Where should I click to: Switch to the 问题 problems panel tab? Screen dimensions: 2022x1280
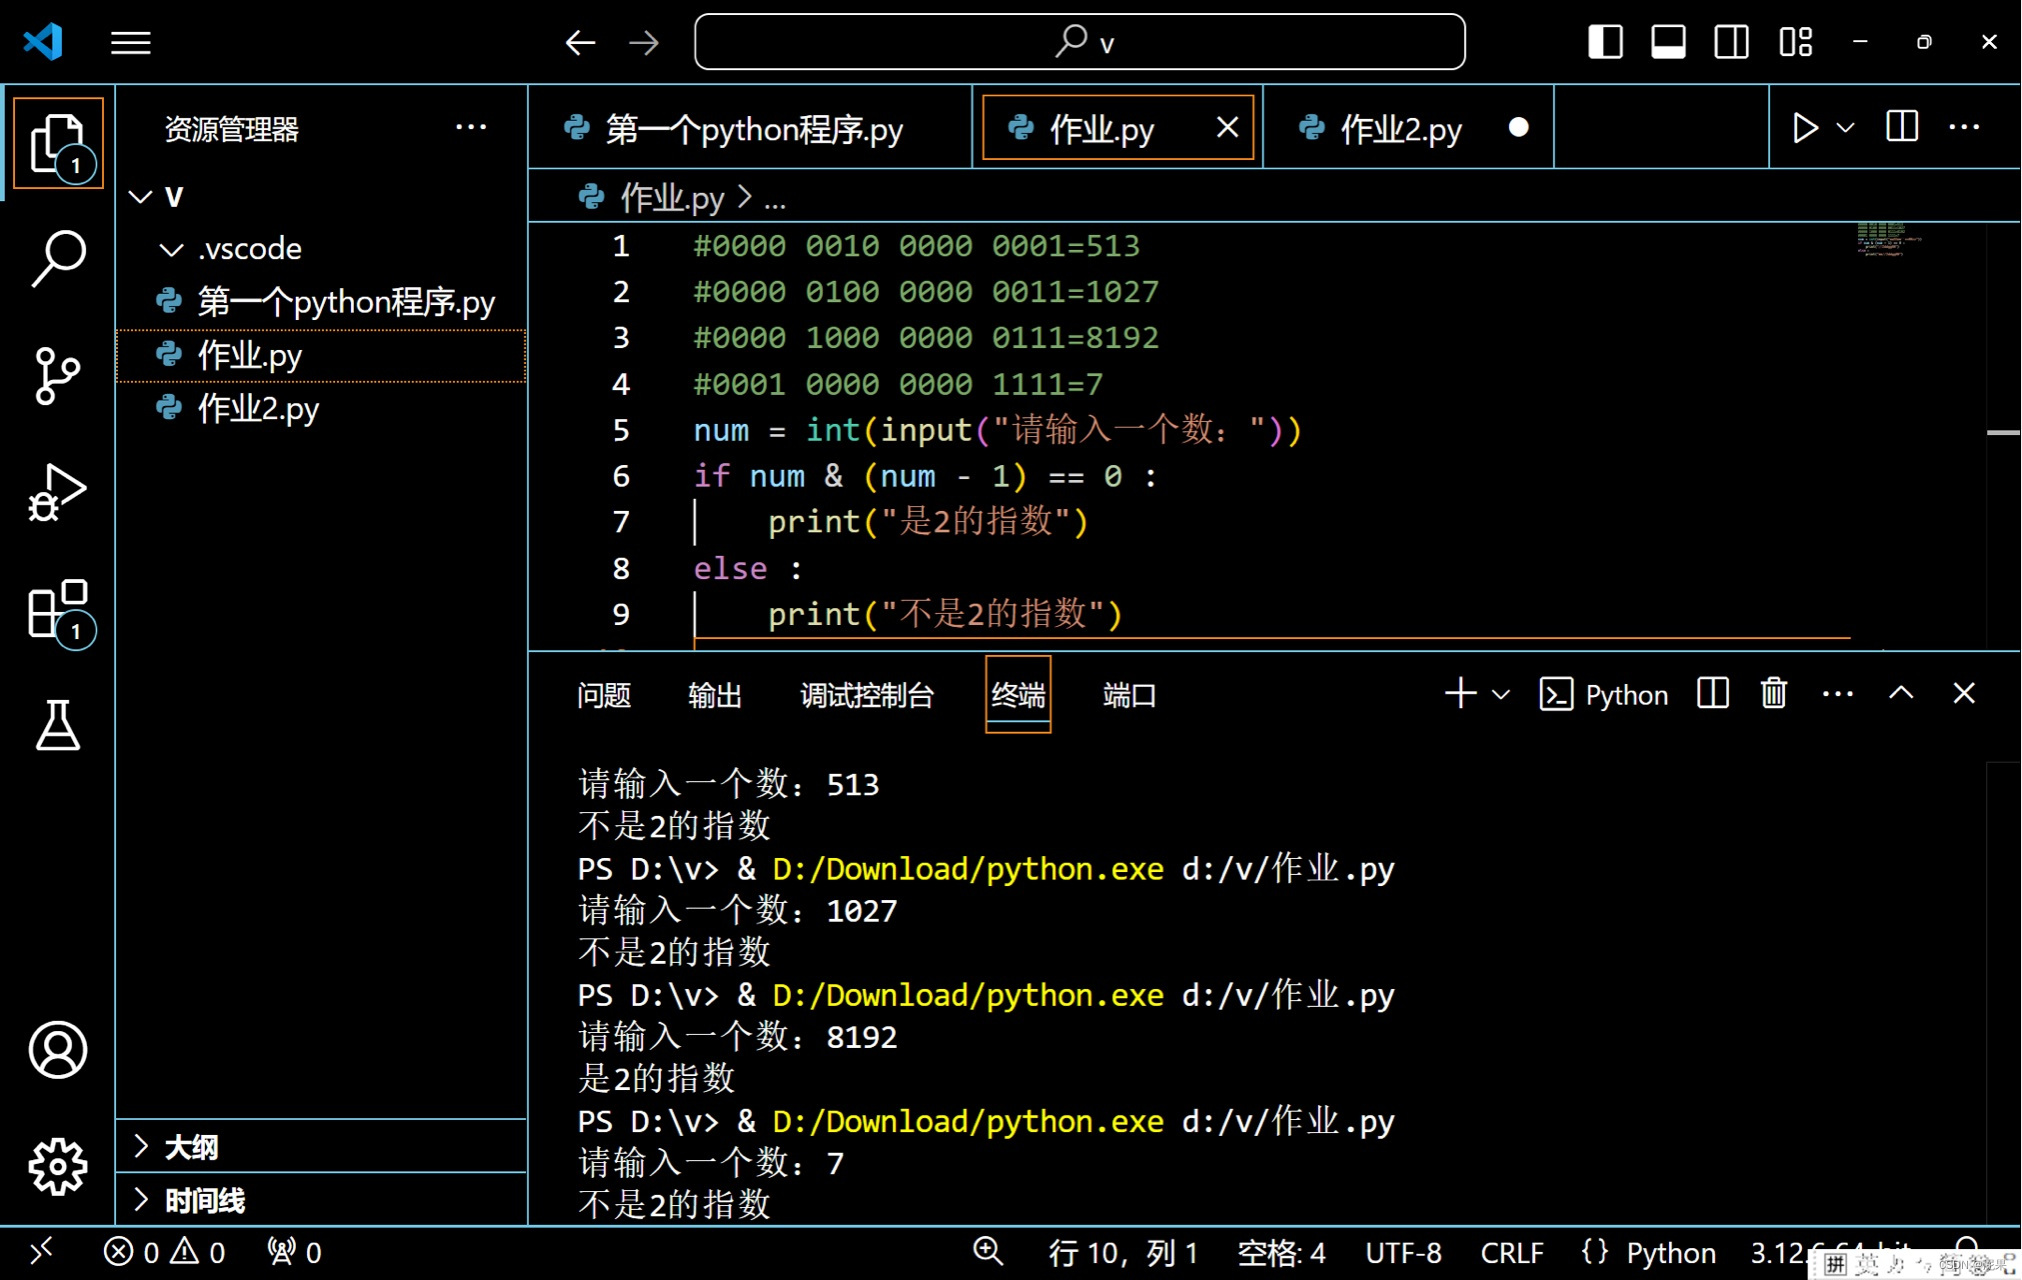(x=604, y=695)
